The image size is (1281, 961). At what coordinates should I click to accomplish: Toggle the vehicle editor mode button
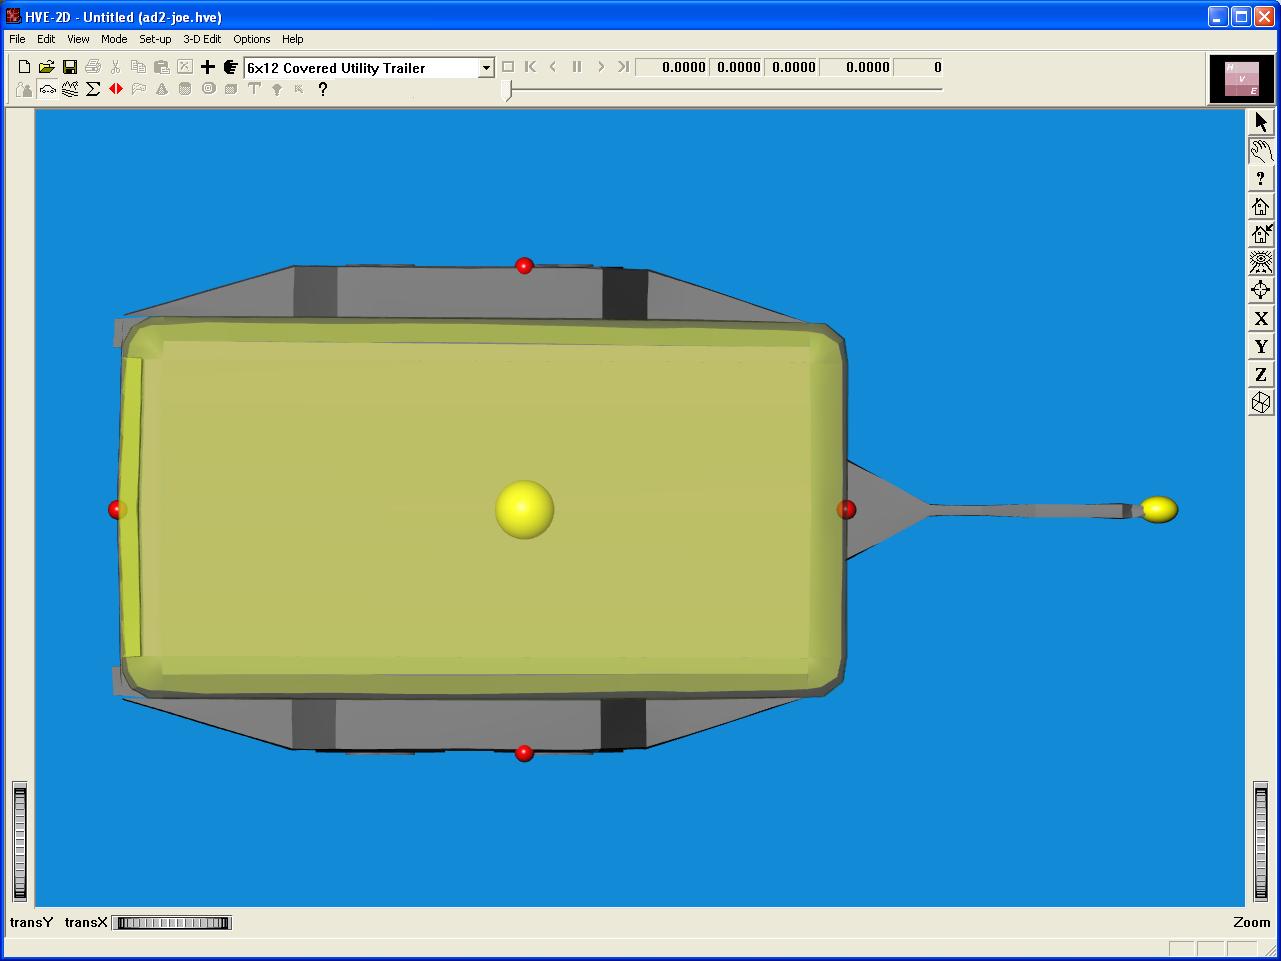[47, 89]
